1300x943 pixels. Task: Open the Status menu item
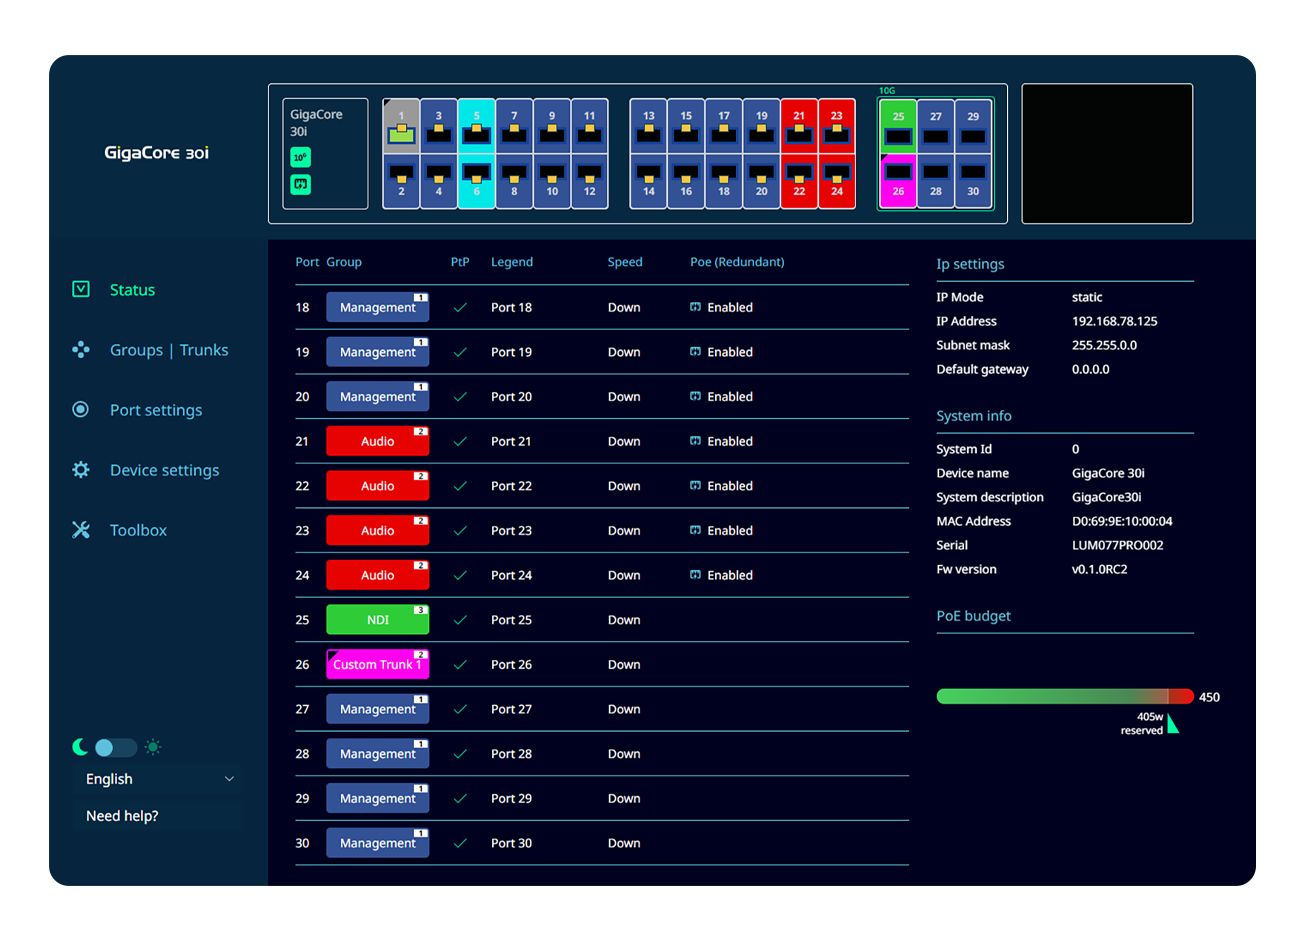coord(132,290)
